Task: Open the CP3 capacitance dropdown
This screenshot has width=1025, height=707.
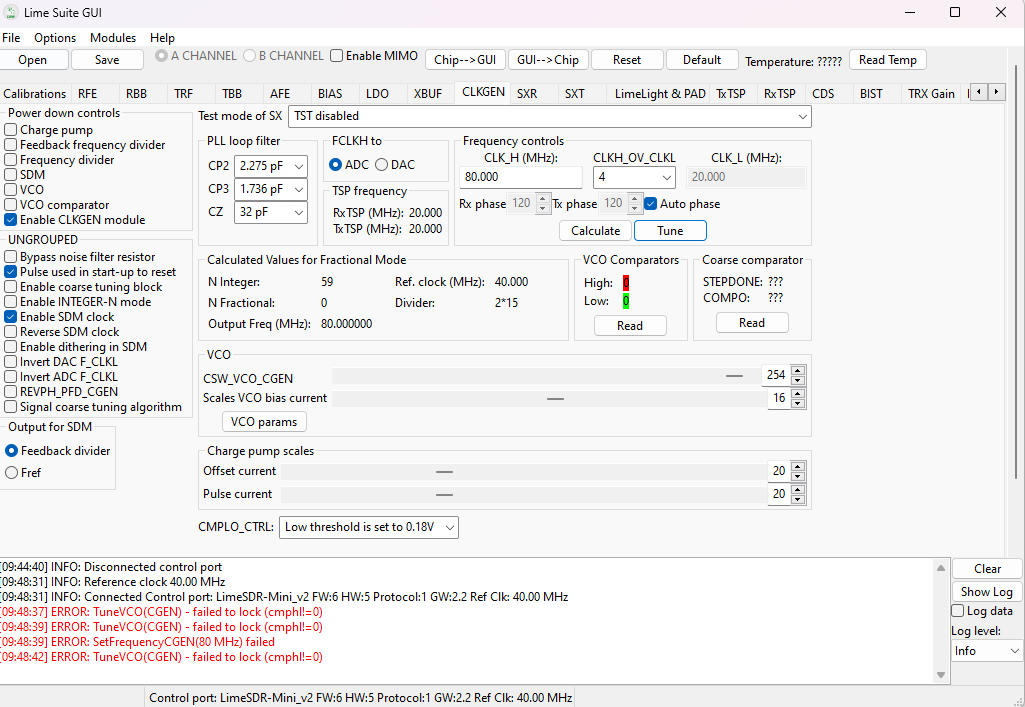Action: [271, 189]
